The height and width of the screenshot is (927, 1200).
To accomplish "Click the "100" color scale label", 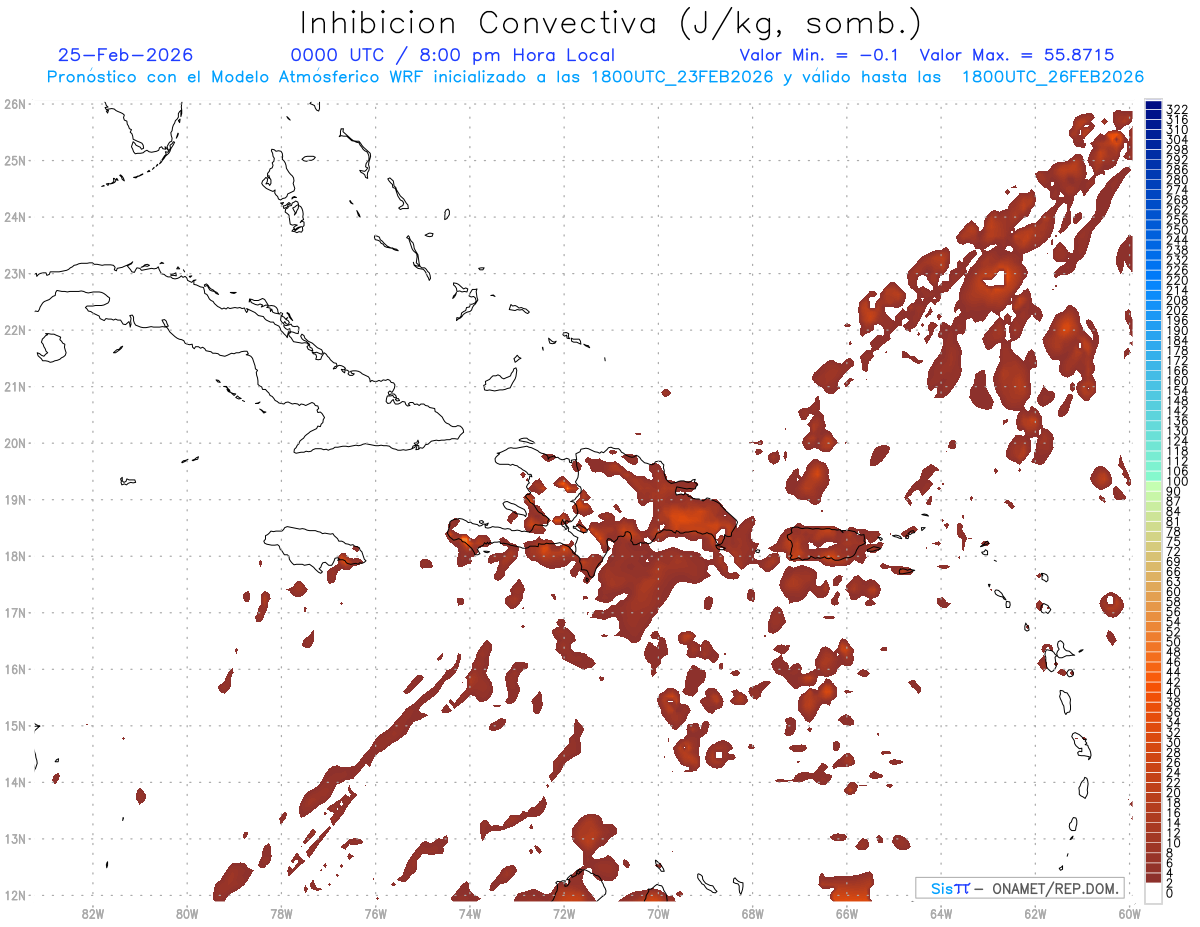I will point(1177,482).
